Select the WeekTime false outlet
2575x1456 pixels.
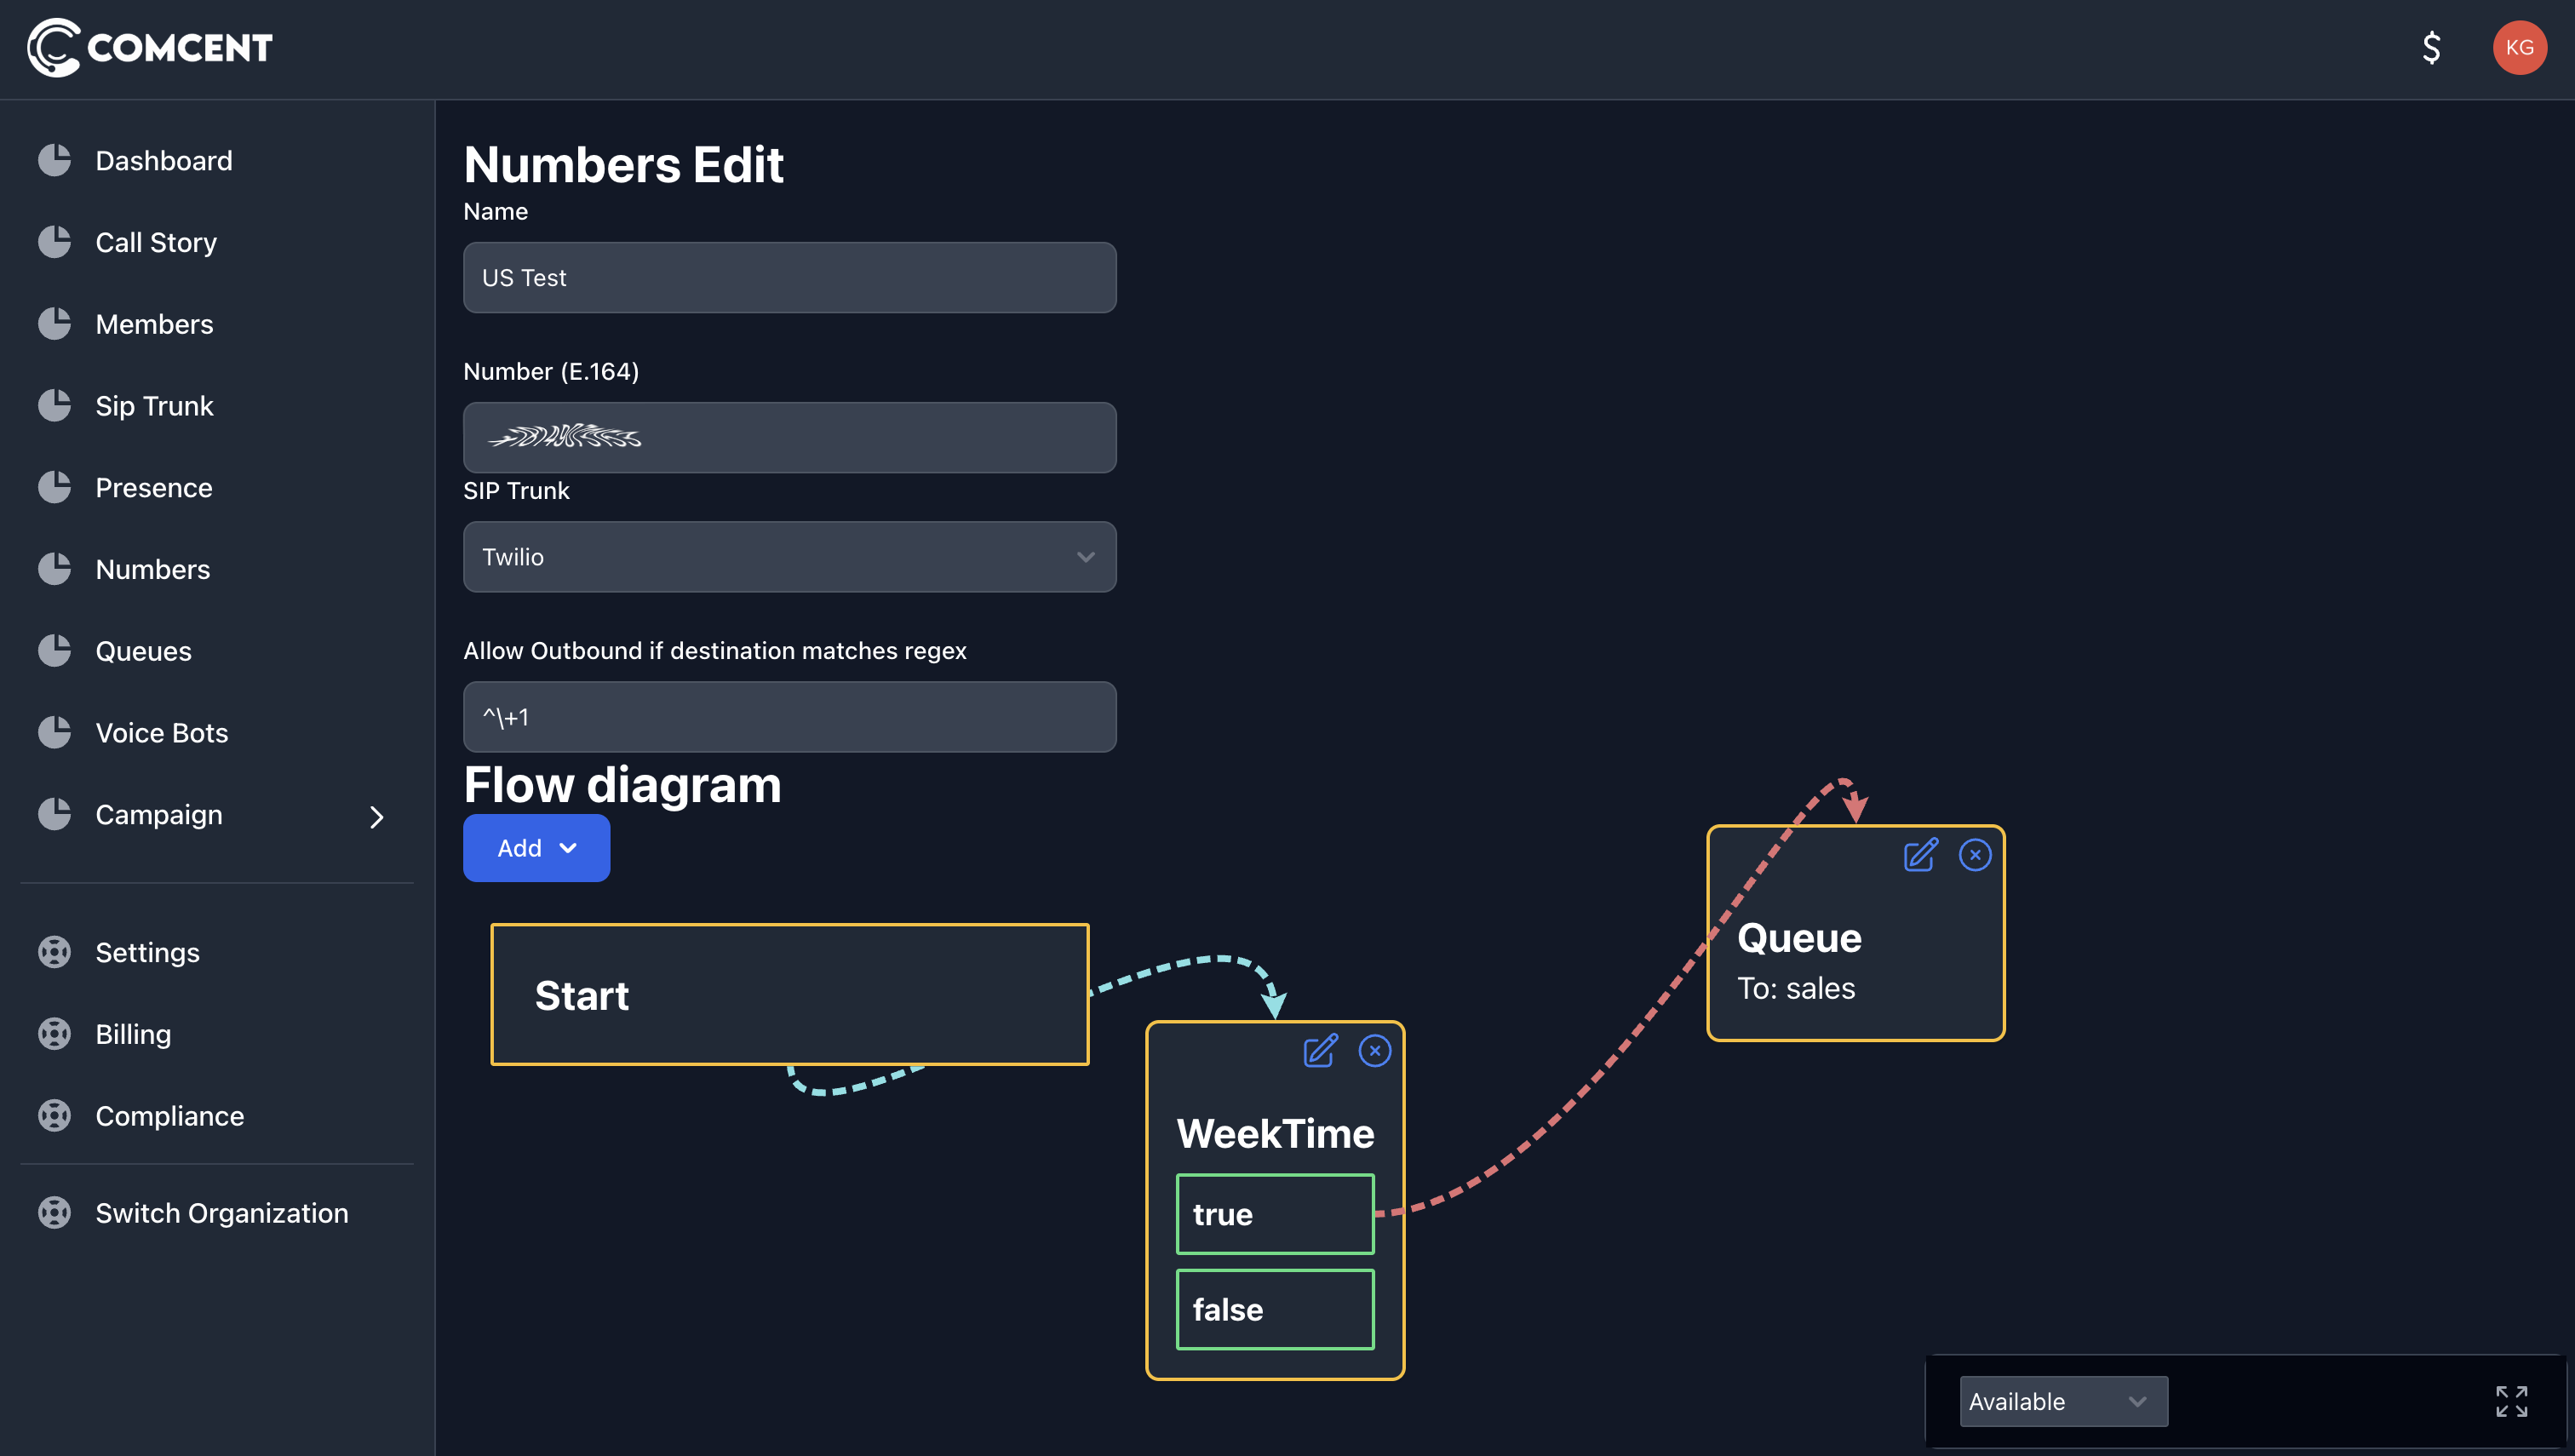(x=1275, y=1309)
